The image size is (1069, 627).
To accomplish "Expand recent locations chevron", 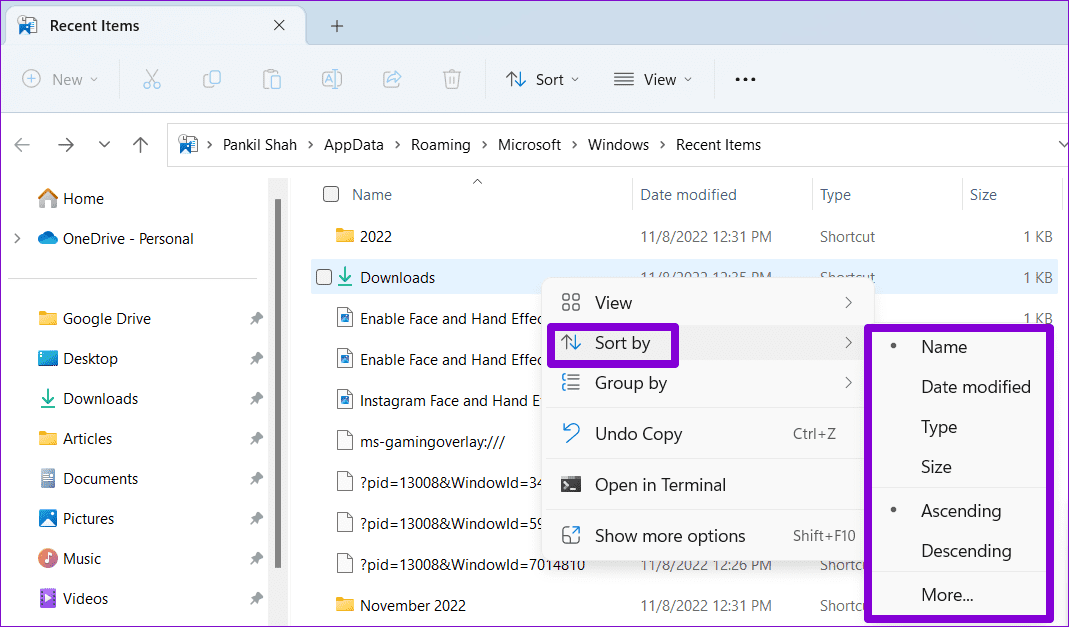I will tap(104, 144).
